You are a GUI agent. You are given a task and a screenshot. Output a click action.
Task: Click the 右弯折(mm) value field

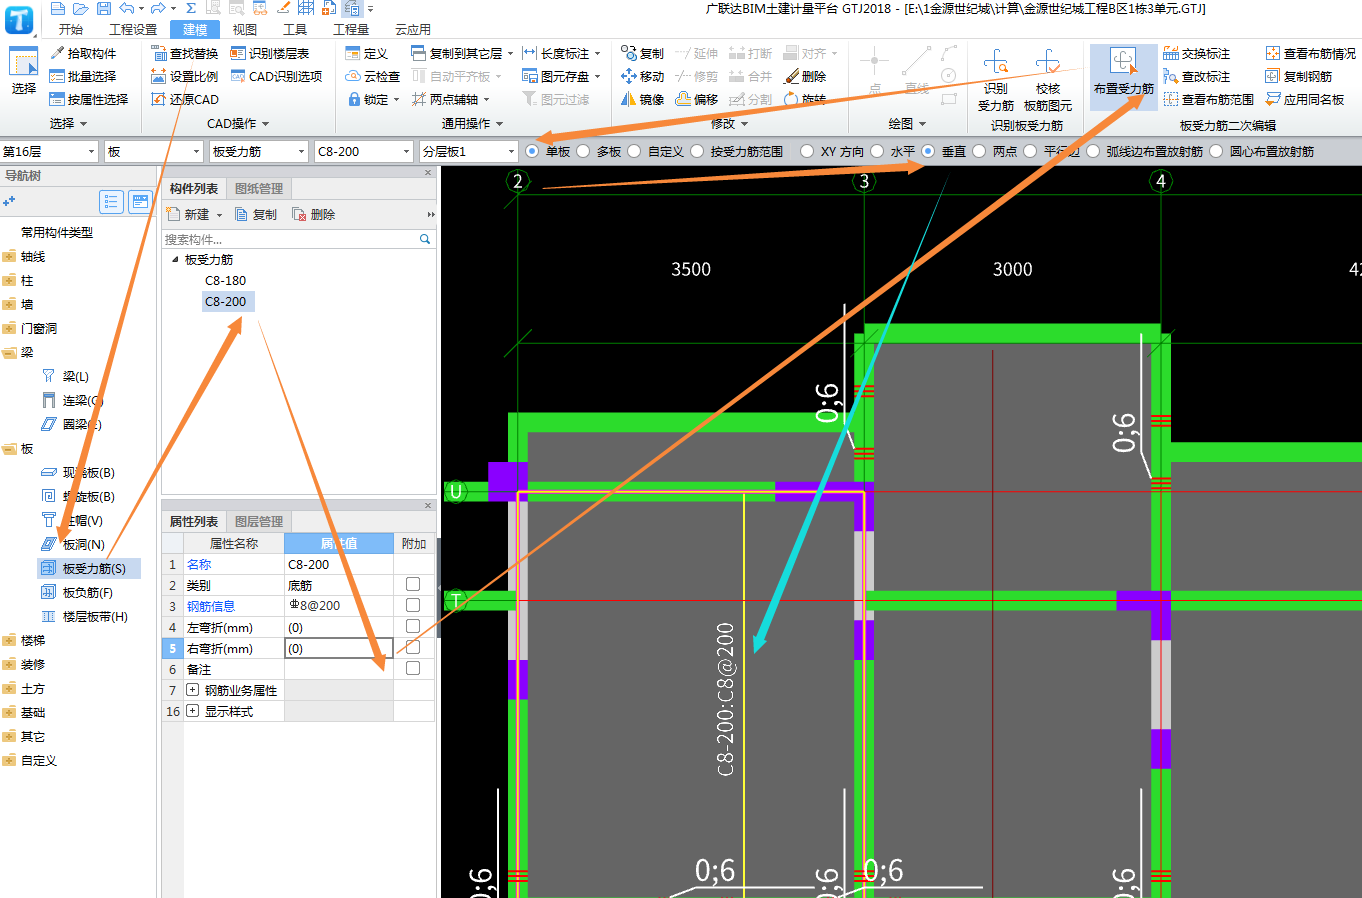coord(339,648)
